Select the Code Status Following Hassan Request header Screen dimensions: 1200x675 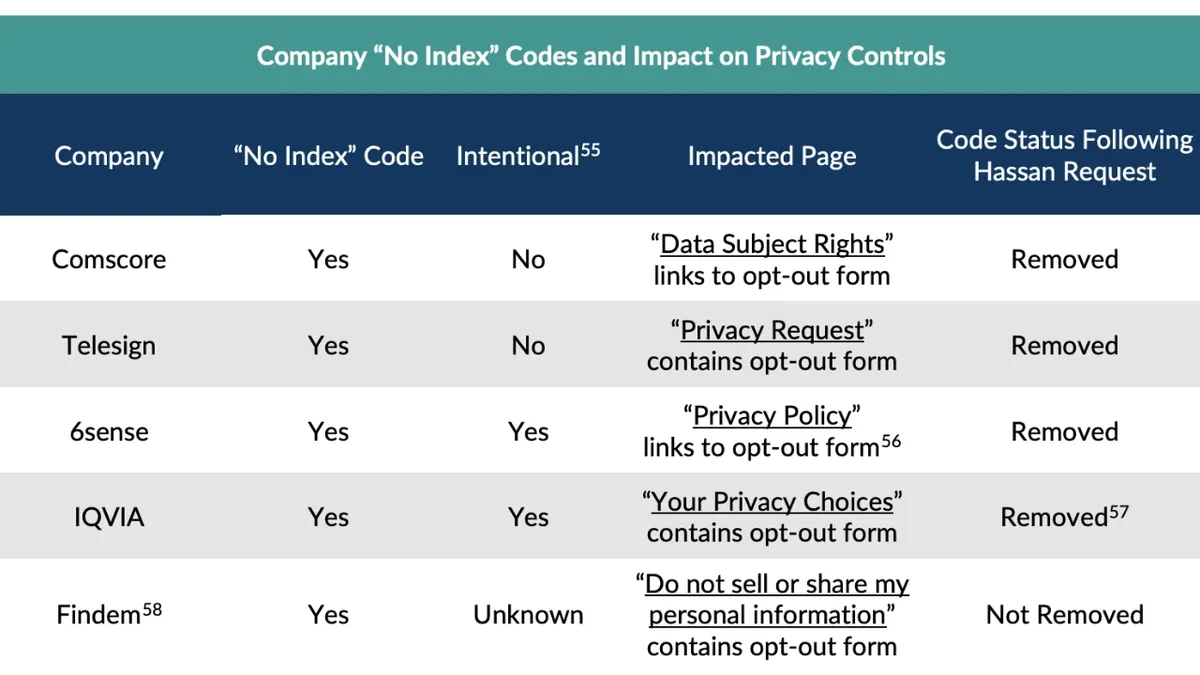1064,156
